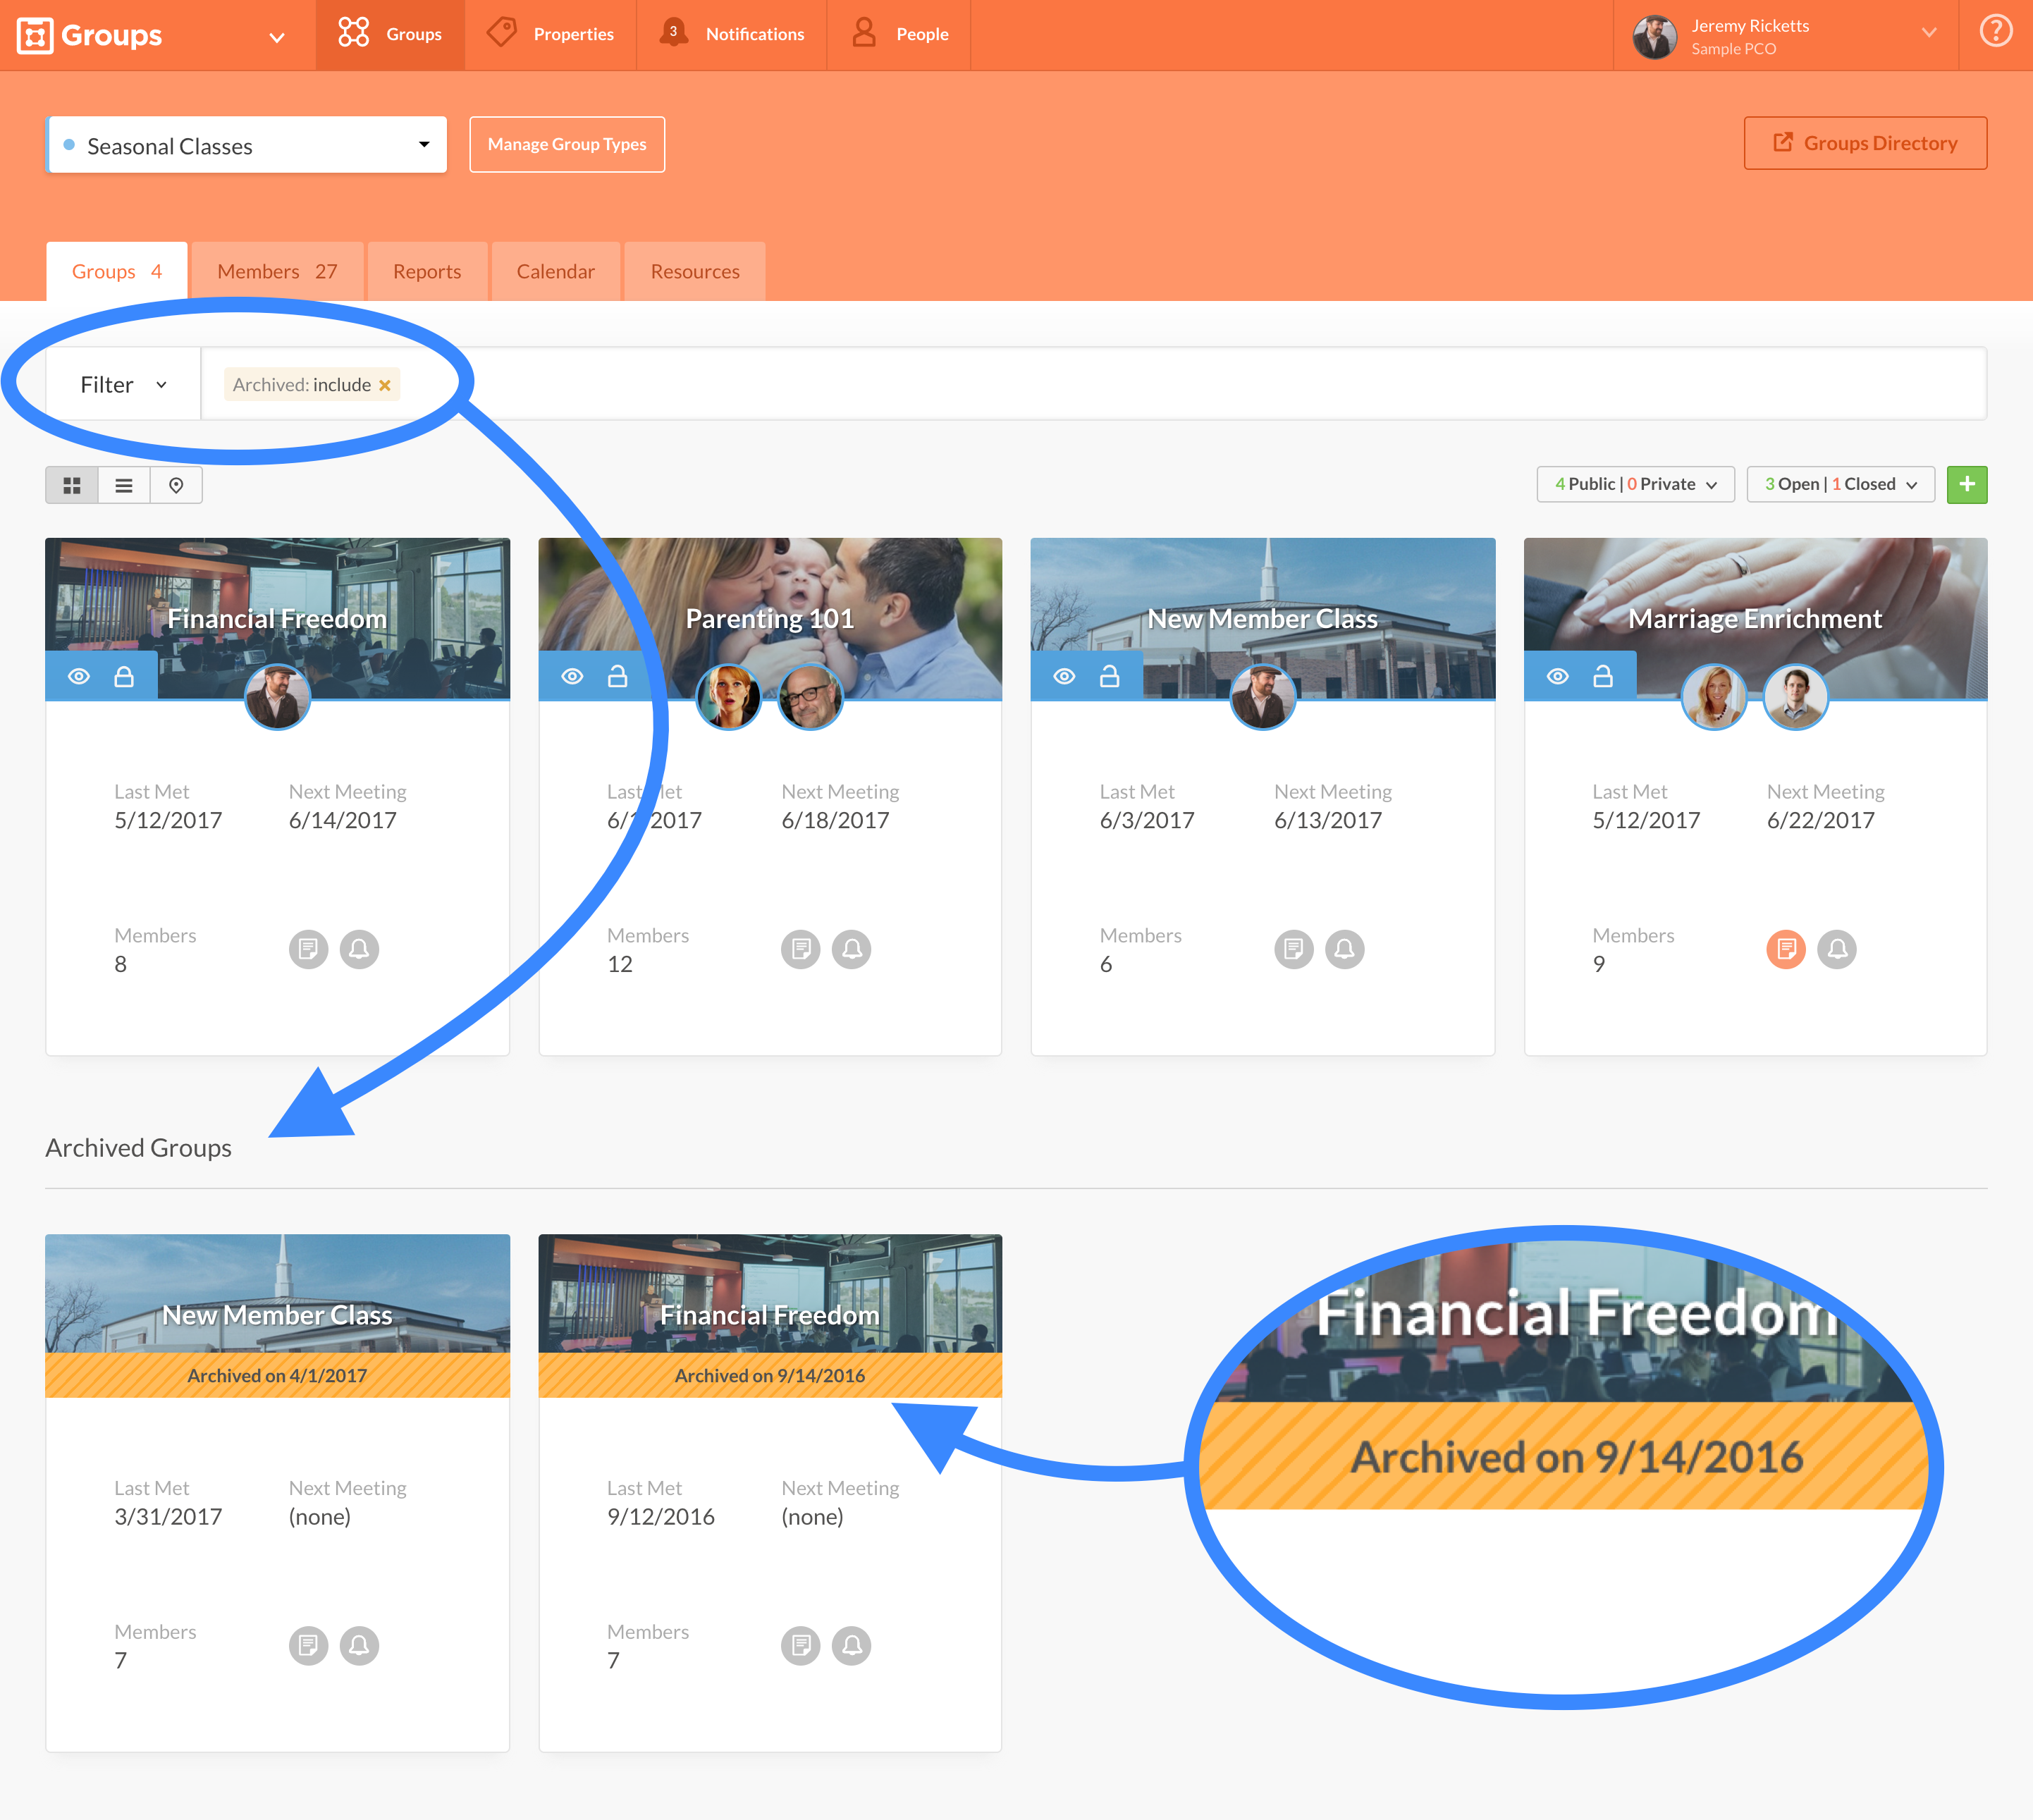Open Notifications in top navigation
Image resolution: width=2033 pixels, height=1820 pixels.
tap(732, 34)
